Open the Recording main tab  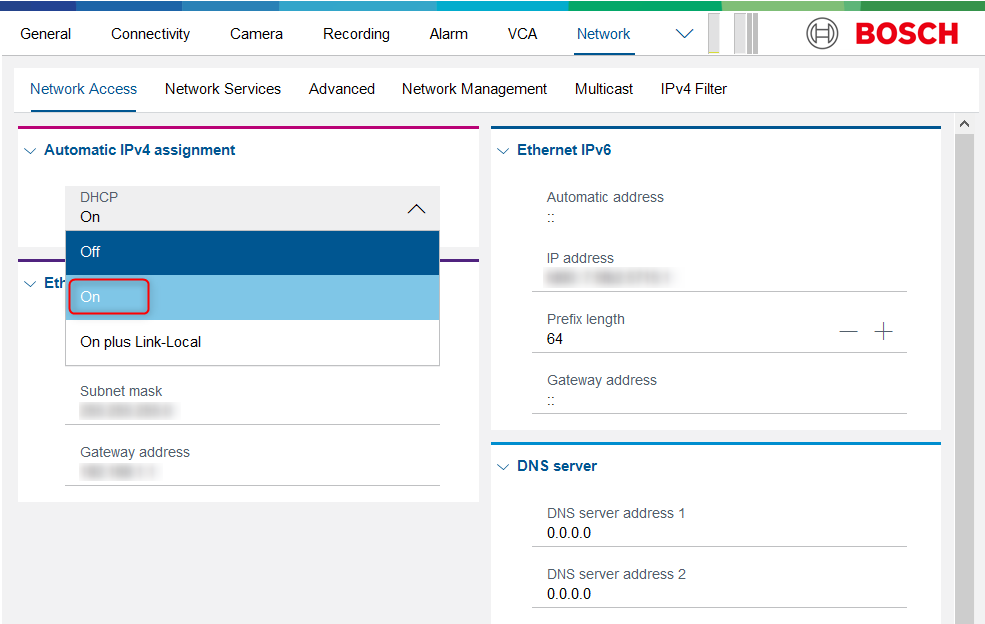[x=356, y=34]
